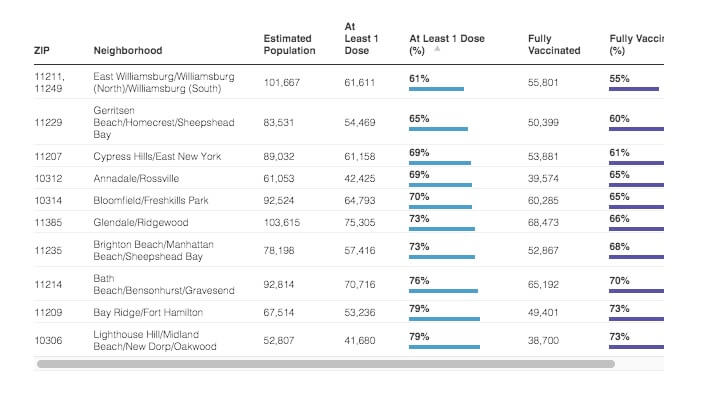Select dose count 54,469
Screen dimensions: 715x395
click(360, 123)
